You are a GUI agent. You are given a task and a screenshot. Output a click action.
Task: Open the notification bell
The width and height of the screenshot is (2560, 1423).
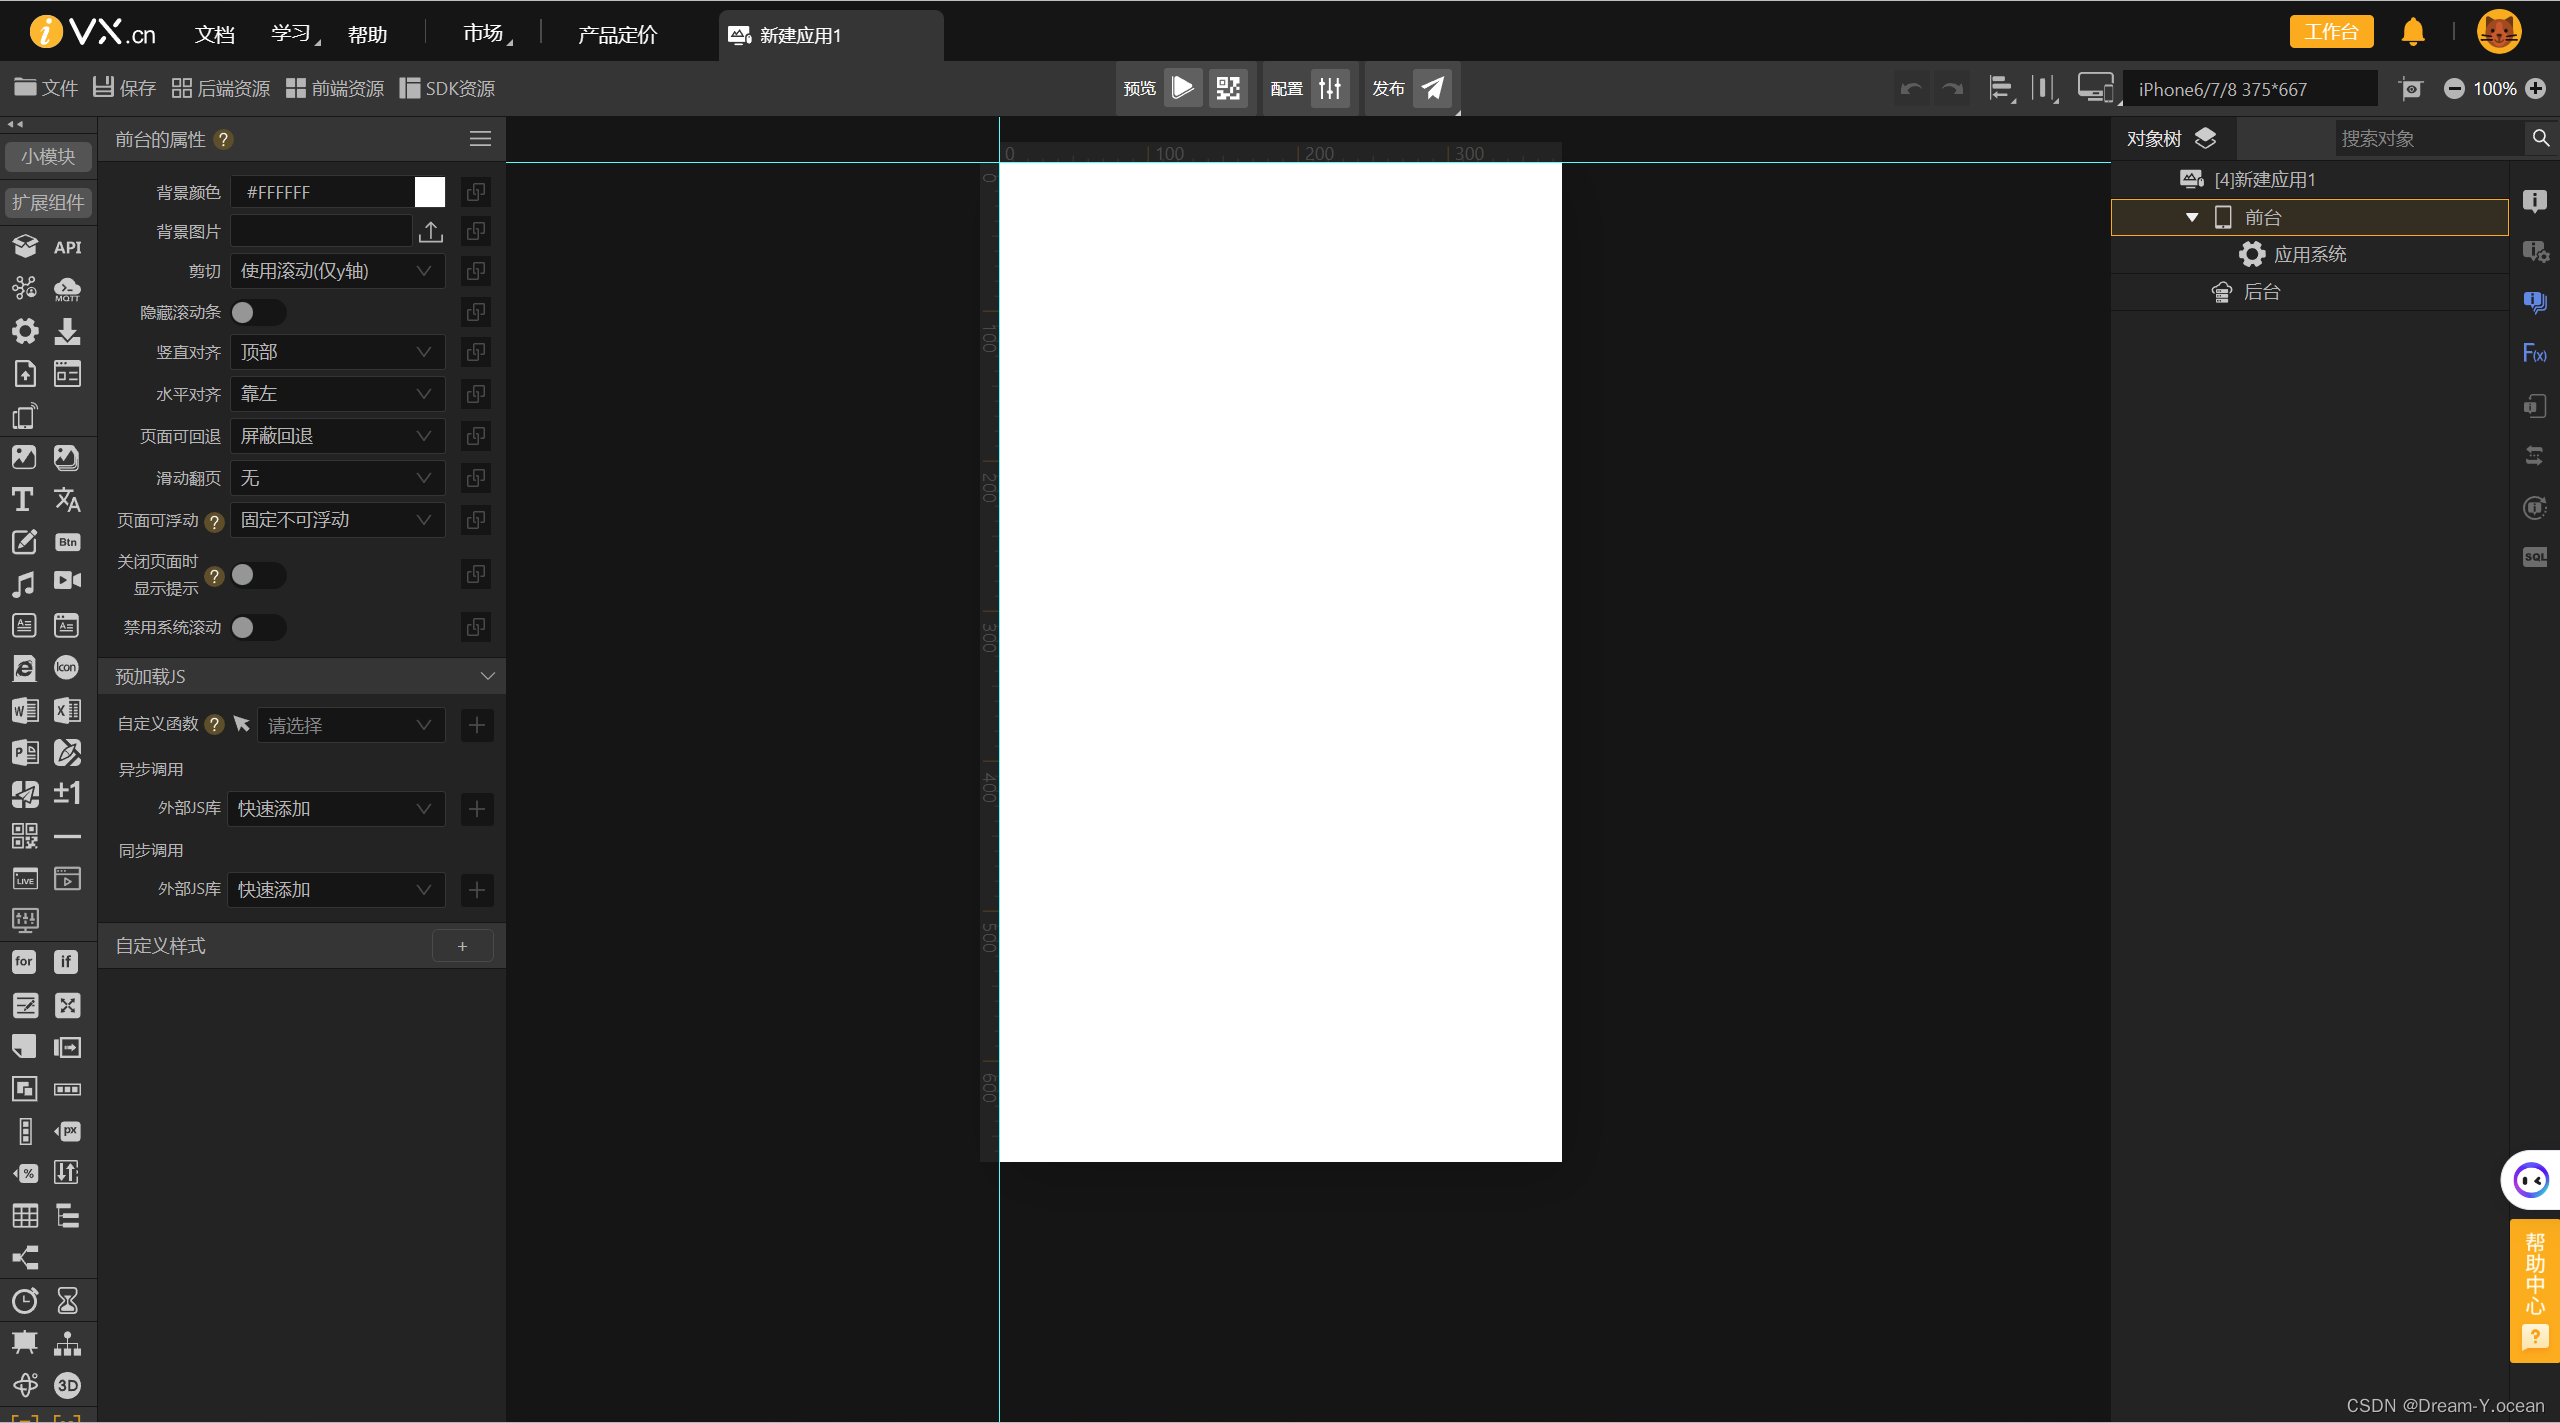click(x=2413, y=32)
